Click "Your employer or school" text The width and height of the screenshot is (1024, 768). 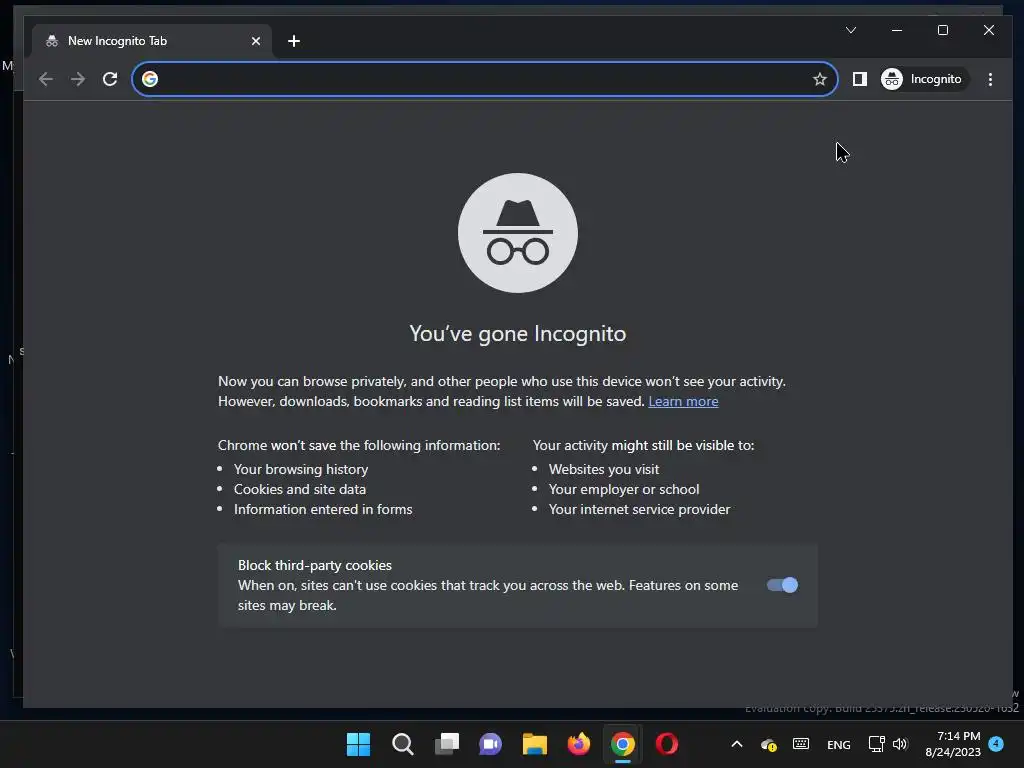coord(624,489)
